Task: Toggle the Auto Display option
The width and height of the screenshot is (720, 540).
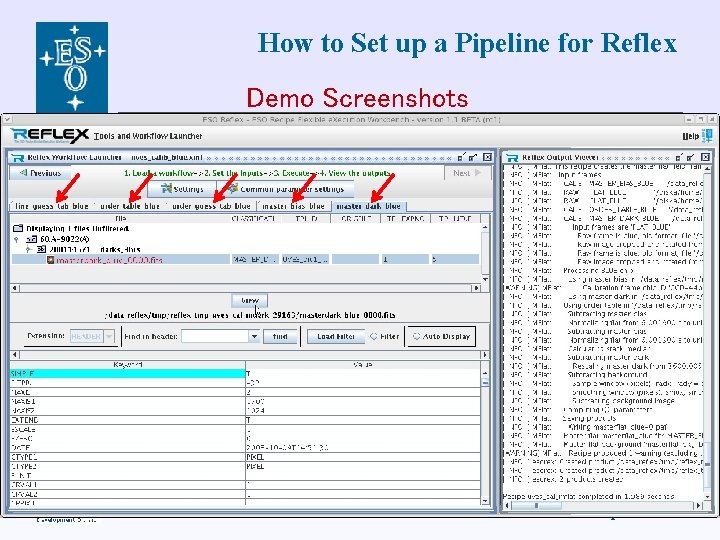Action: point(442,336)
